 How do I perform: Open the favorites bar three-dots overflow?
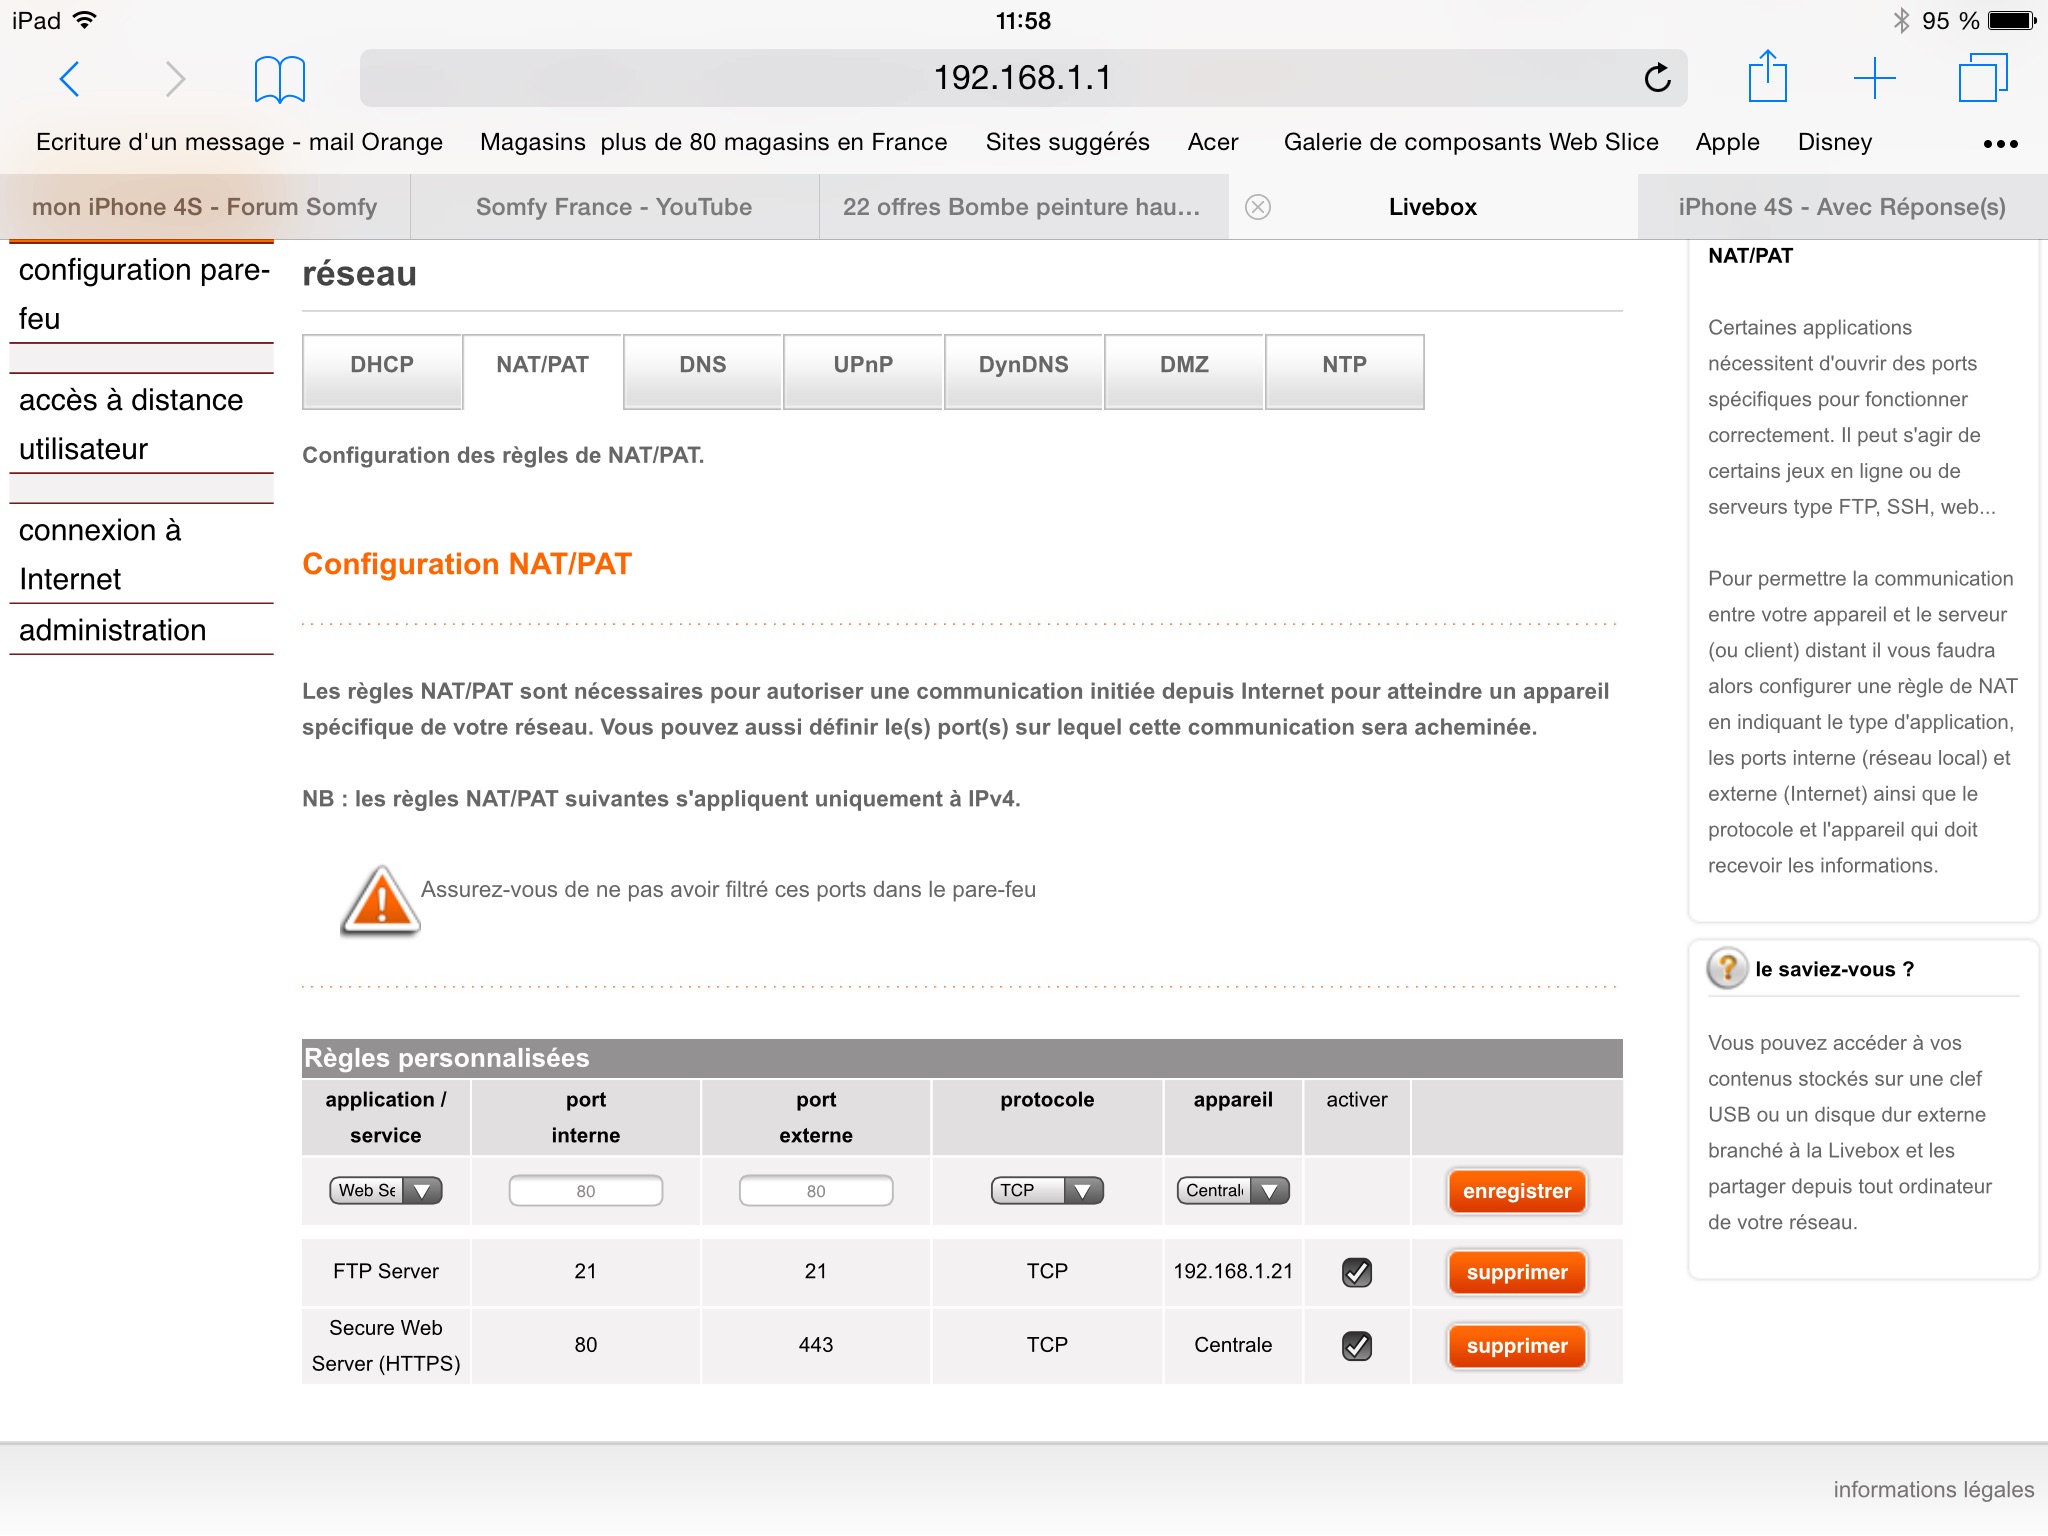click(x=2000, y=144)
